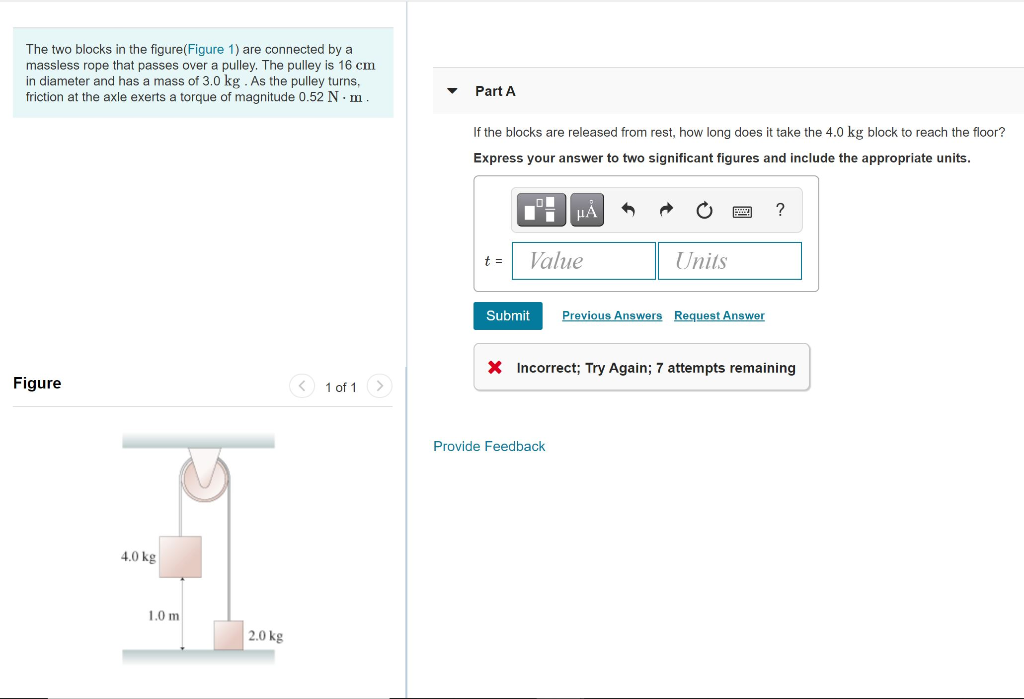The width and height of the screenshot is (1024, 699).
Task: Submit the answer
Action: pos(507,315)
